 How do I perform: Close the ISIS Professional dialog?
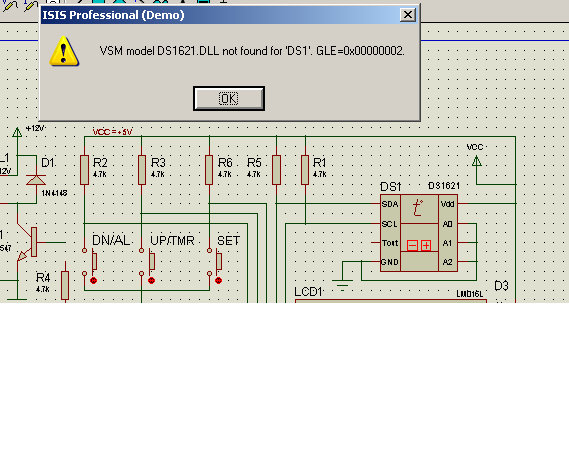click(x=408, y=15)
